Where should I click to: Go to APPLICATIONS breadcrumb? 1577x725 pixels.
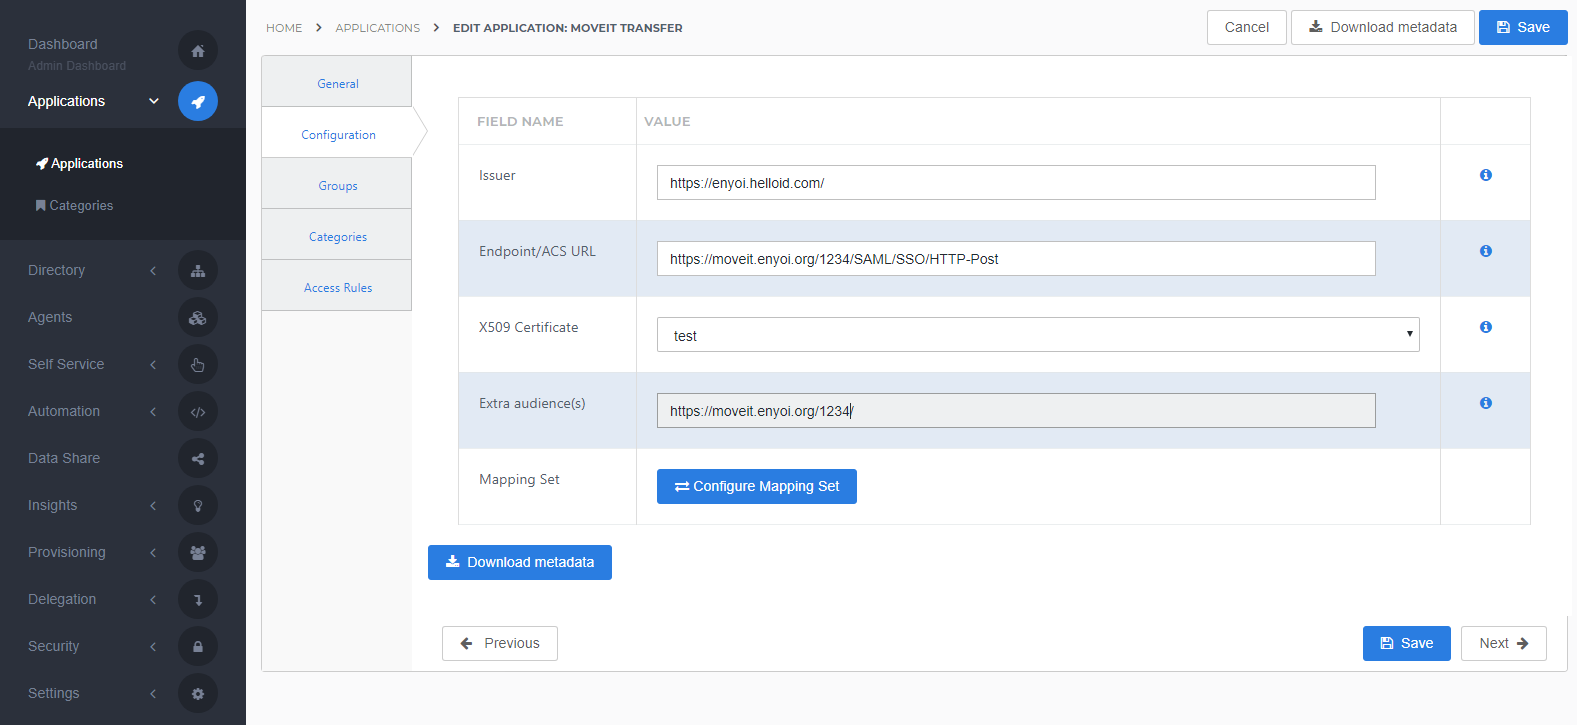click(x=378, y=28)
